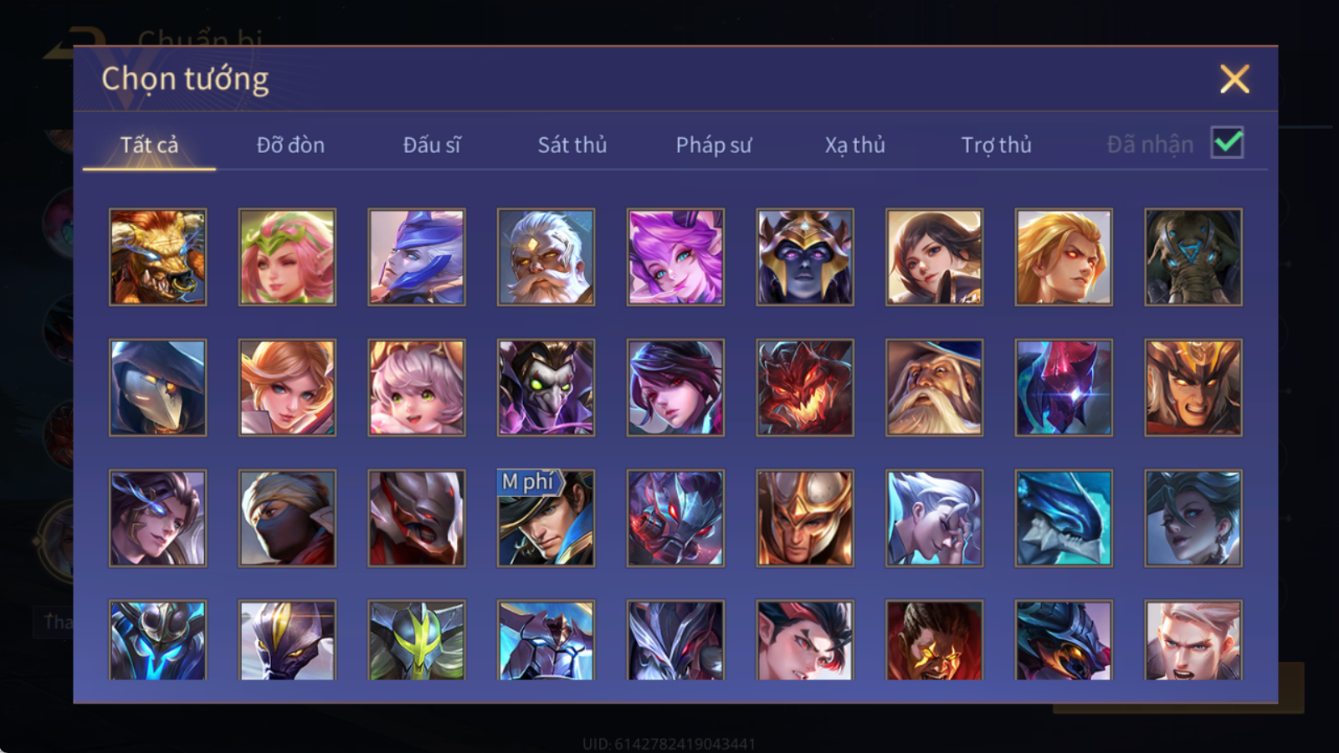Viewport: 1339px width, 753px height.
Task: Pick the red lava demon hero
Action: click(805, 388)
